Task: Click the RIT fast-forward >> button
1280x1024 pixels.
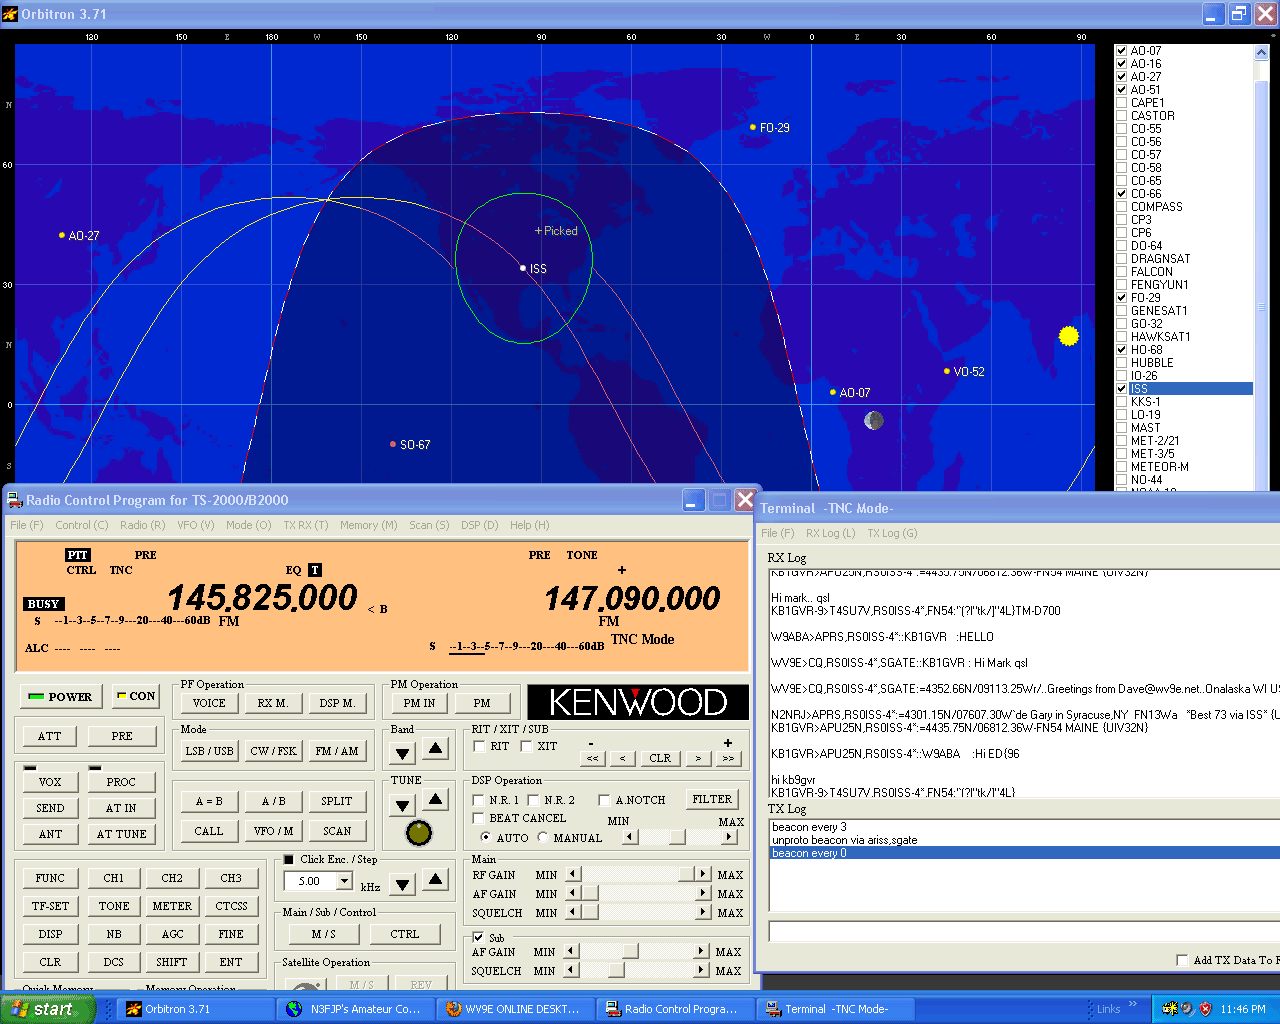Action: pyautogui.click(x=727, y=759)
